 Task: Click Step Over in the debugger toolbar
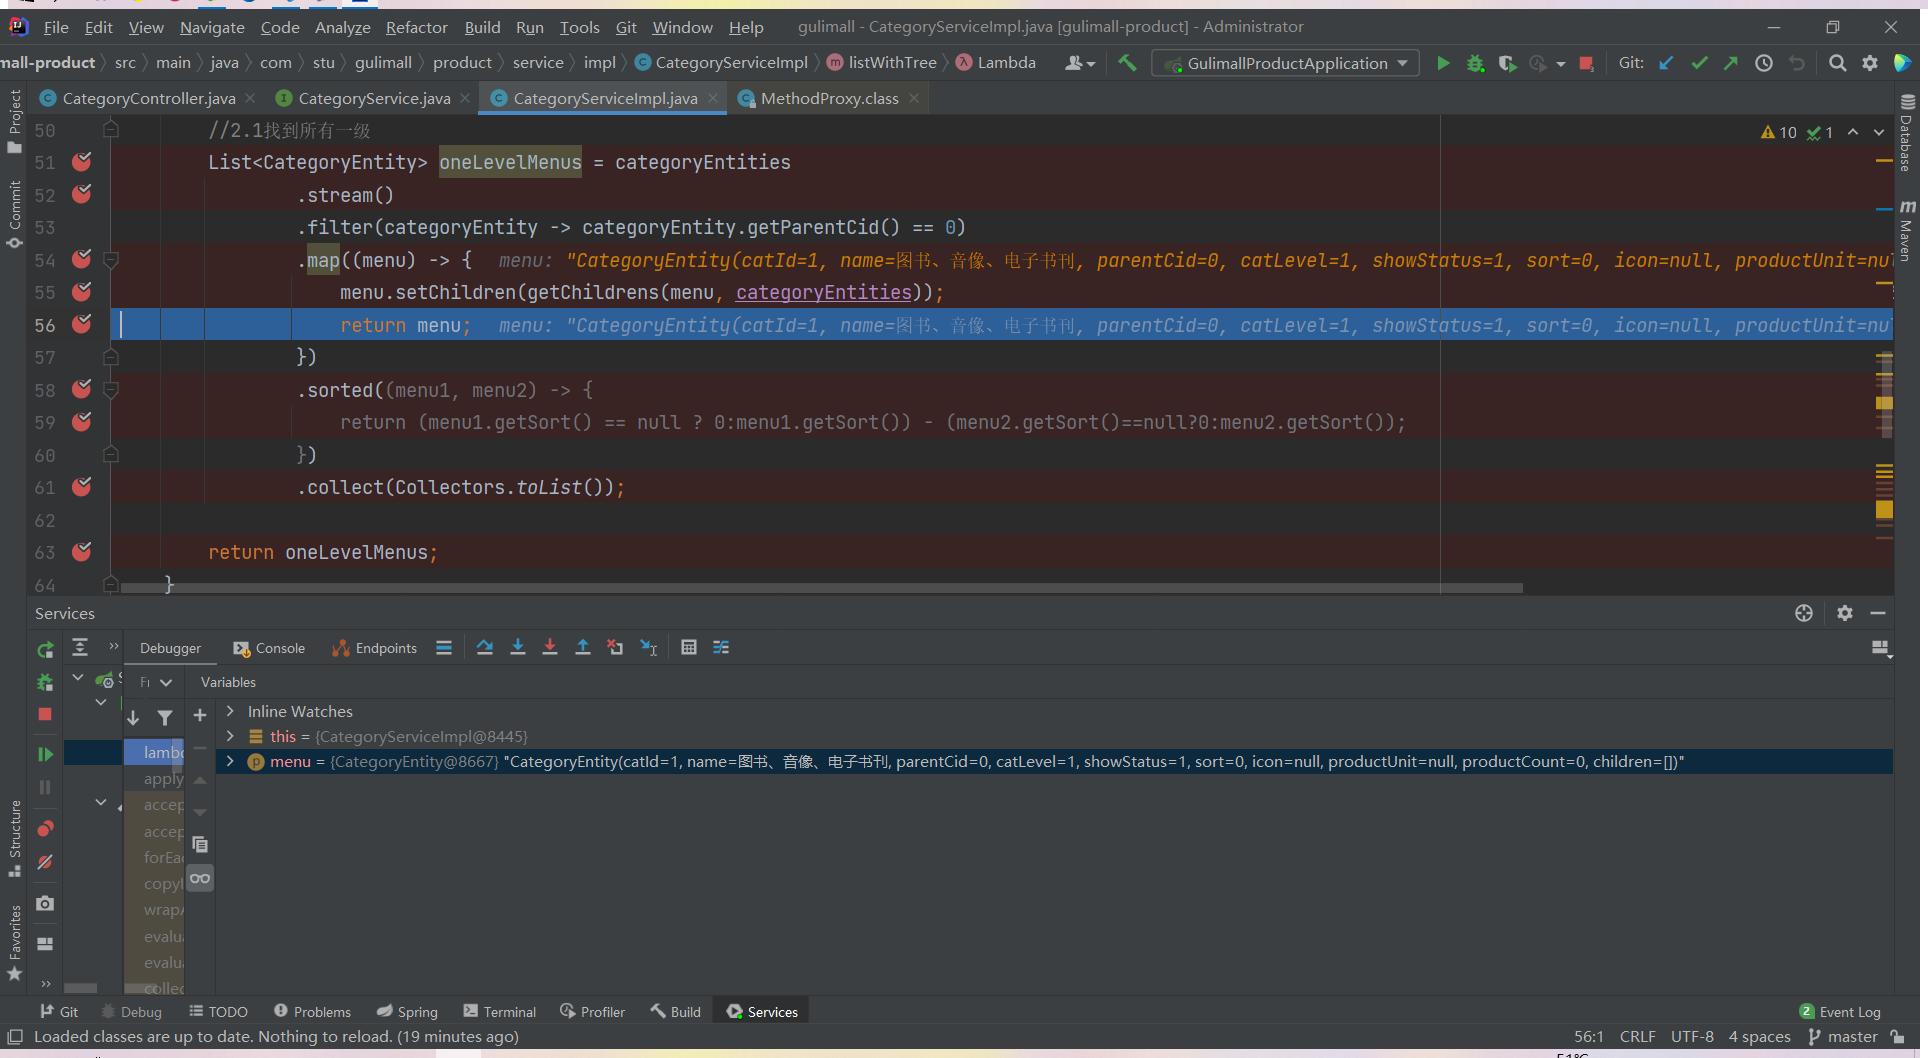pyautogui.click(x=485, y=648)
